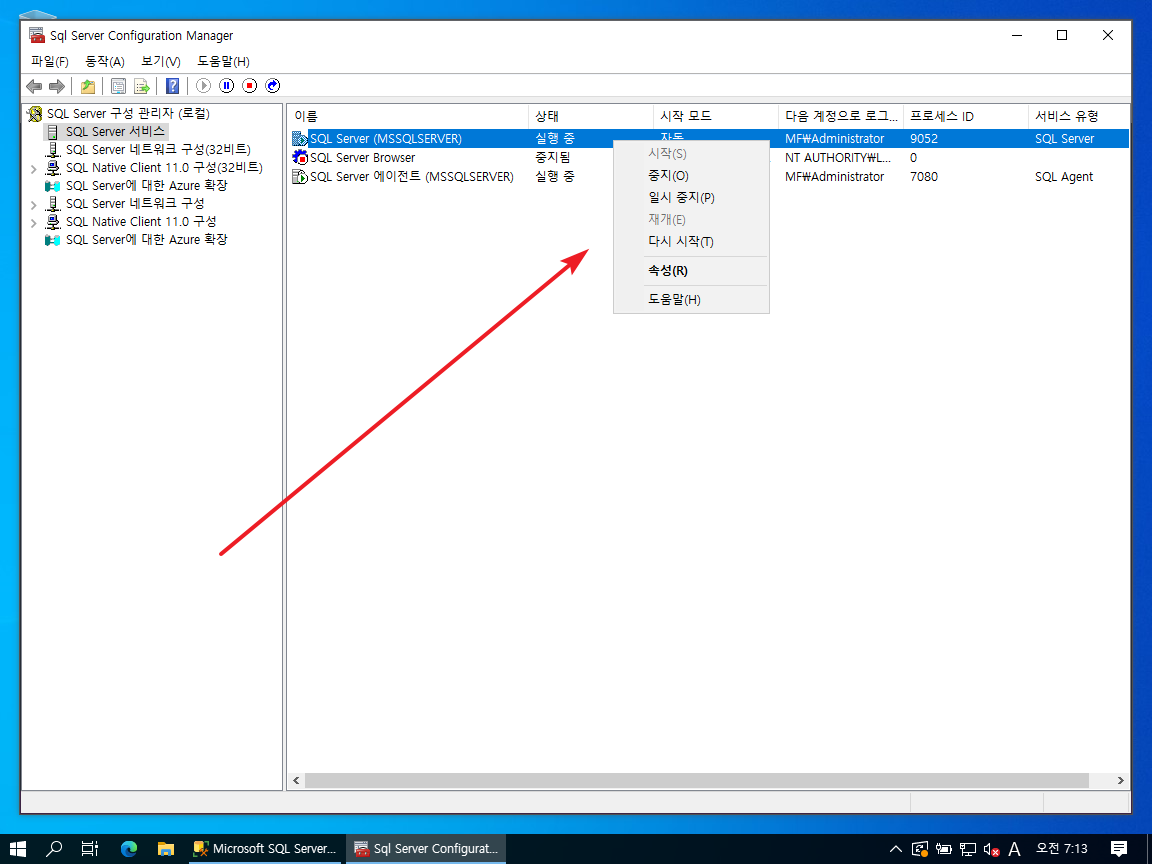The image size is (1152, 864).
Task: Open taskbar Search icon
Action: coord(54,849)
